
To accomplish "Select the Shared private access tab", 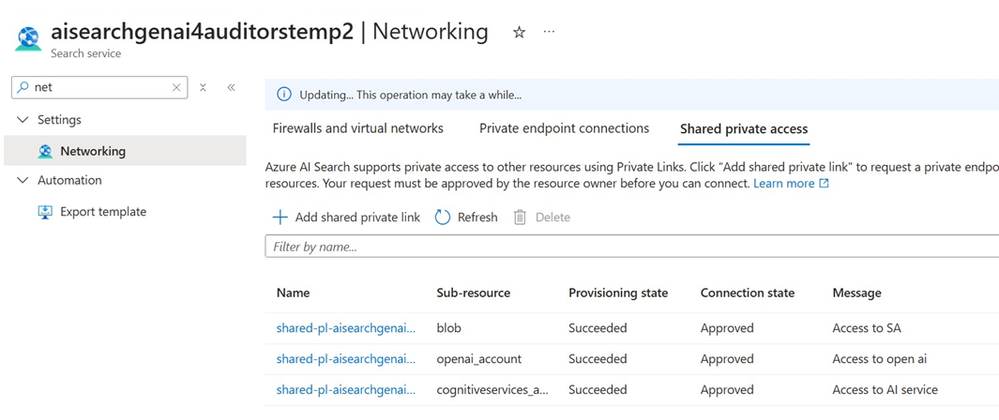I will coord(744,129).
